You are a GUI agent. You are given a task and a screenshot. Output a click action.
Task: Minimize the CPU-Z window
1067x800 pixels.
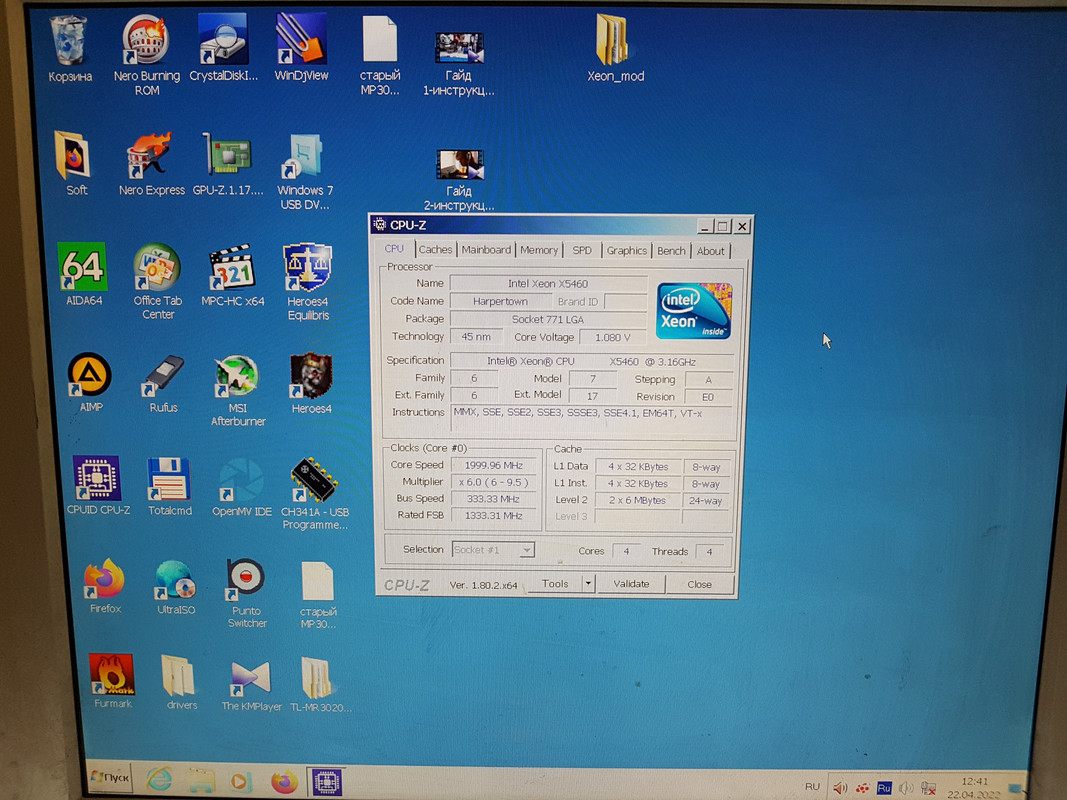click(x=705, y=226)
